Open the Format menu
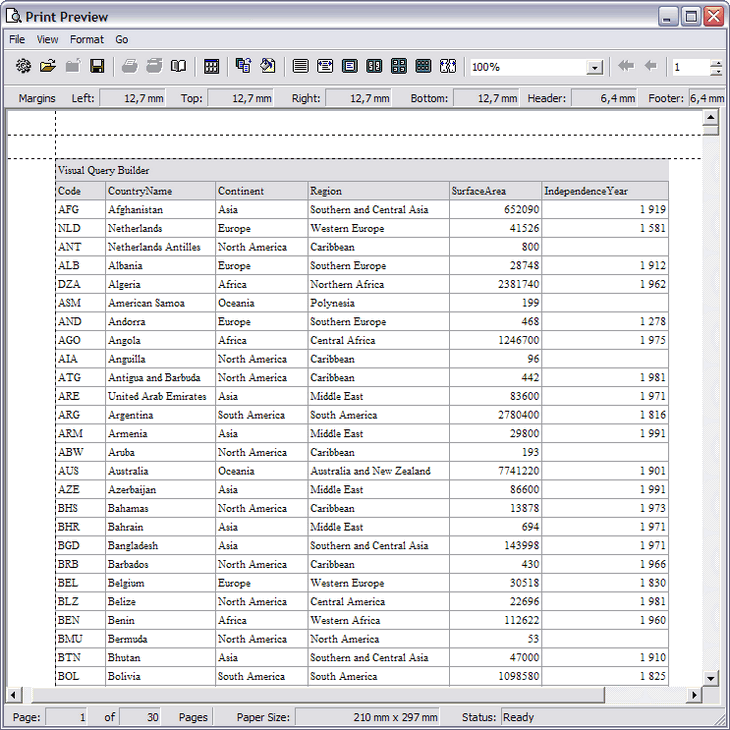The image size is (730, 730). point(86,40)
